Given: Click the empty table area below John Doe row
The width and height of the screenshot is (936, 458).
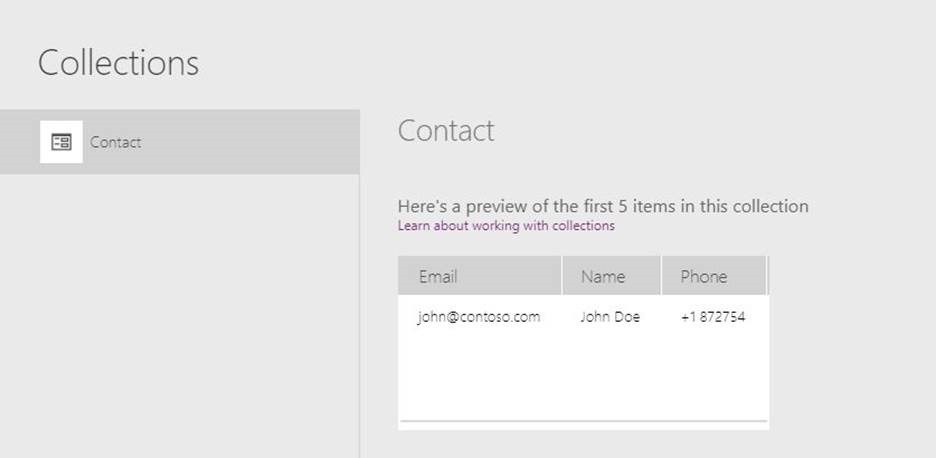Looking at the screenshot, I should click(x=582, y=375).
